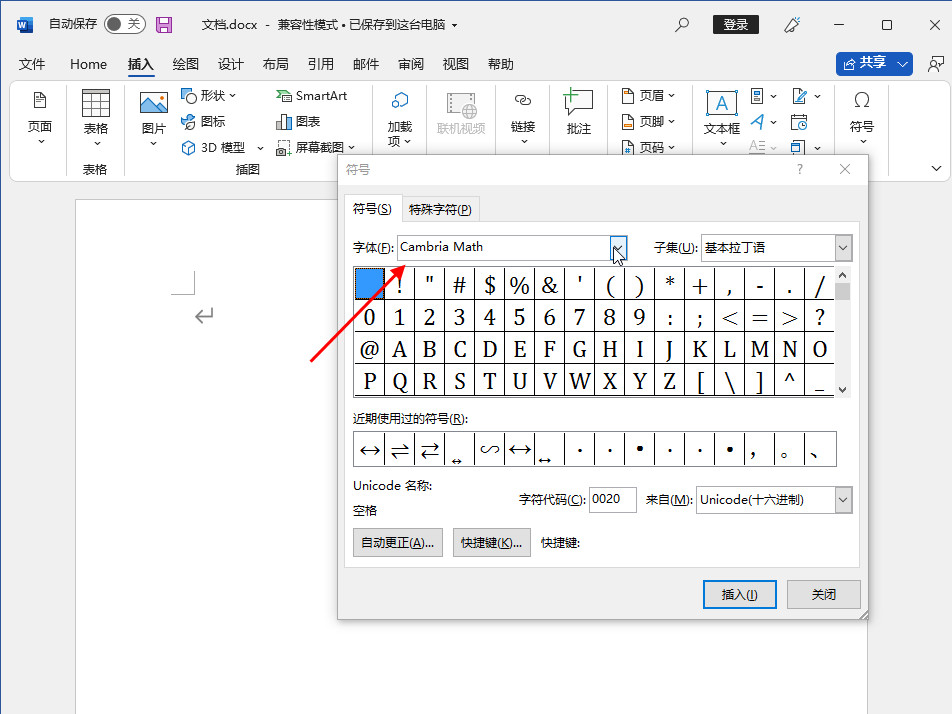The height and width of the screenshot is (714, 952).
Task: Open the comments person icon at top right
Action: coord(936,64)
